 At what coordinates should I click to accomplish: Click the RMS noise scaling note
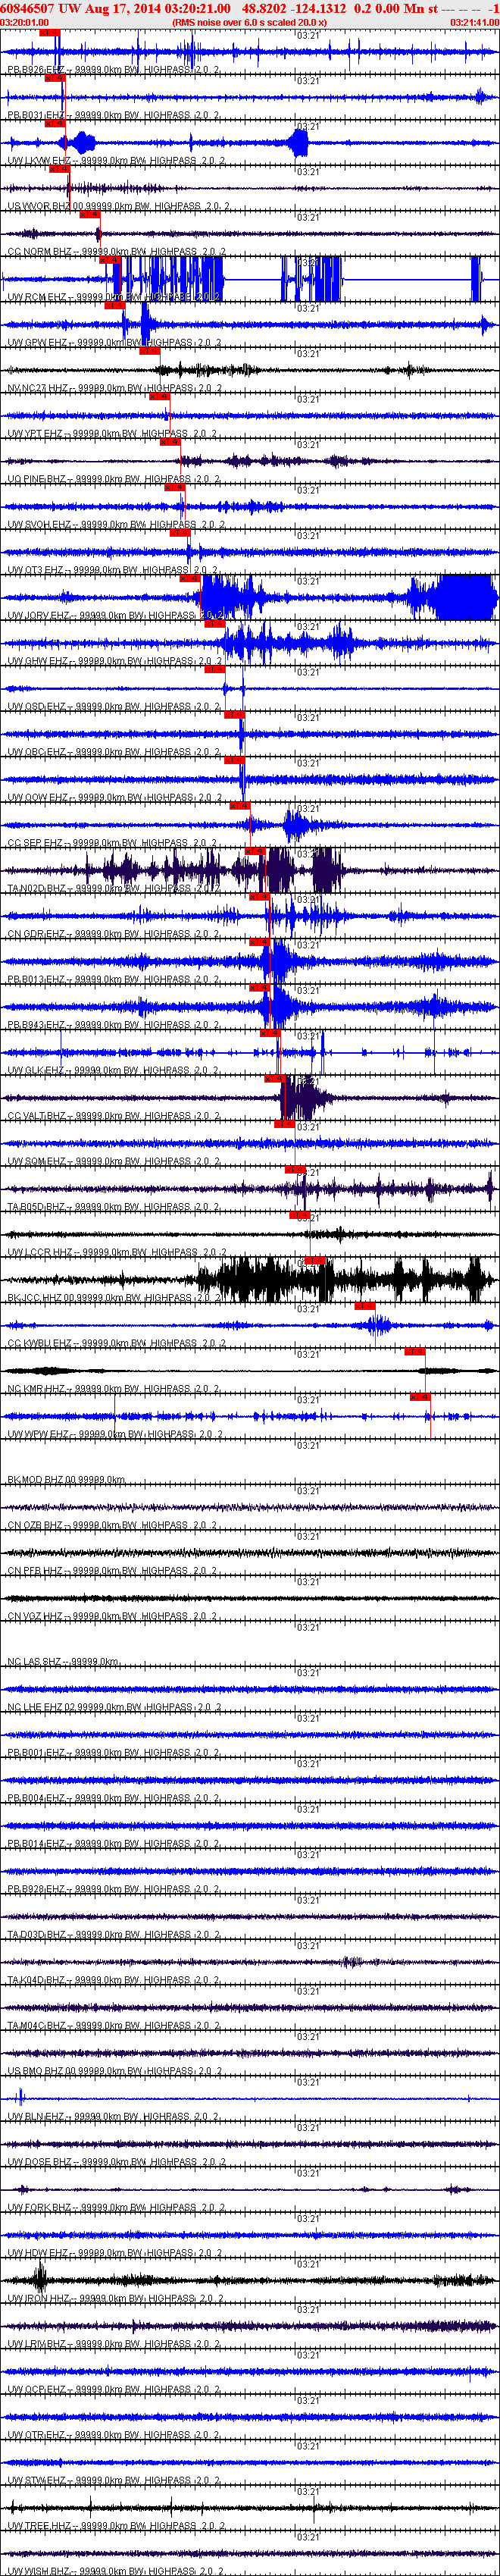(249, 22)
